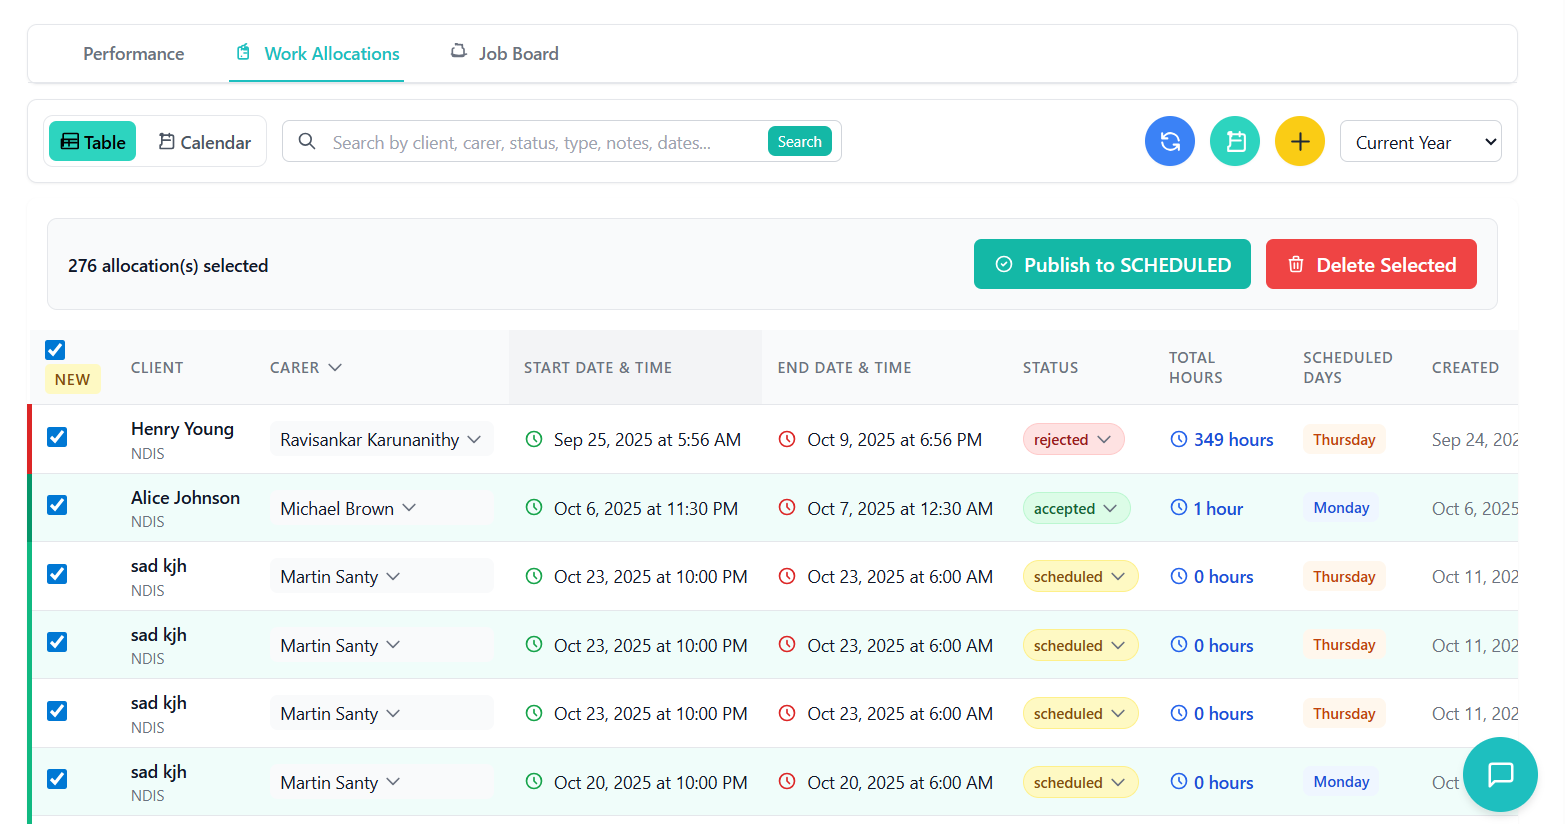Click the red clock icon beside Oct 9 end date
The width and height of the screenshot is (1565, 824).
coord(787,439)
